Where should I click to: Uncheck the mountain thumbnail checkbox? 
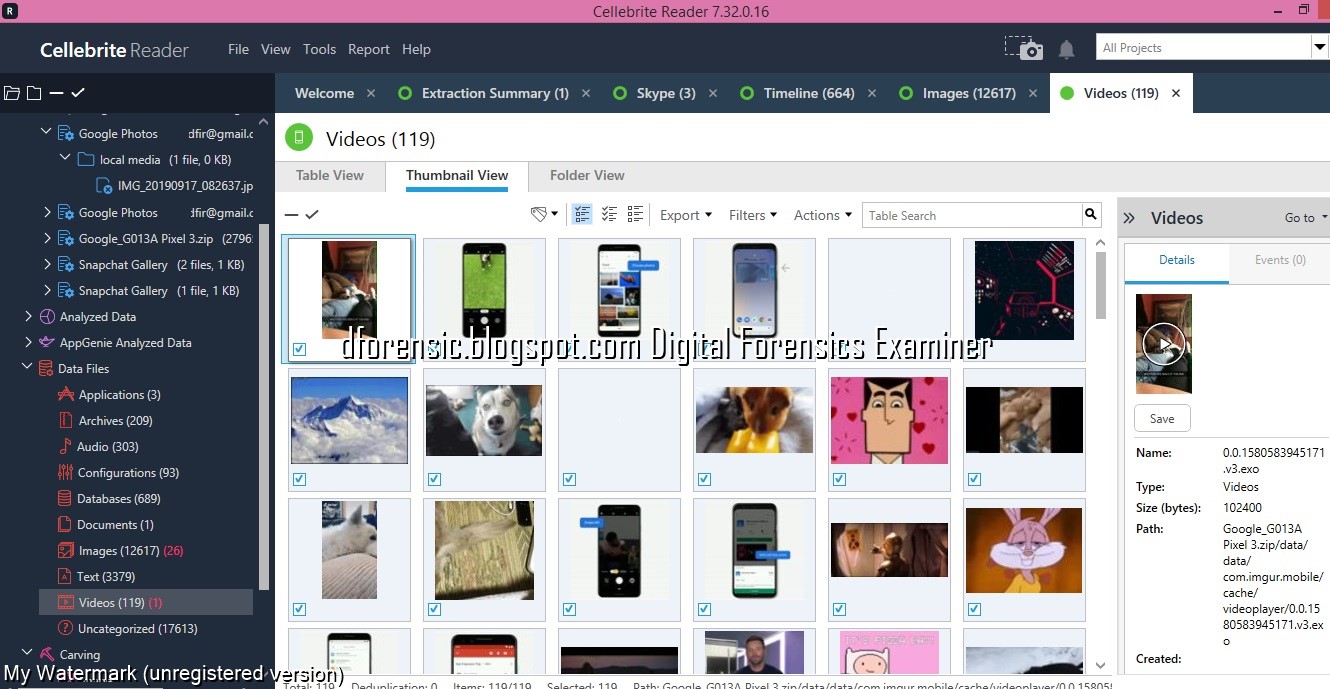(x=300, y=479)
